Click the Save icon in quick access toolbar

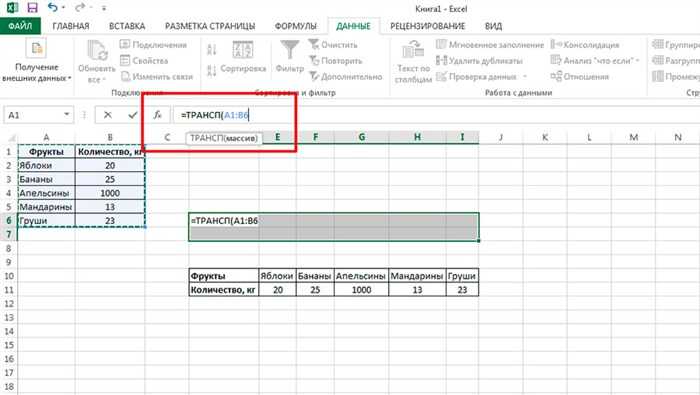click(x=32, y=8)
